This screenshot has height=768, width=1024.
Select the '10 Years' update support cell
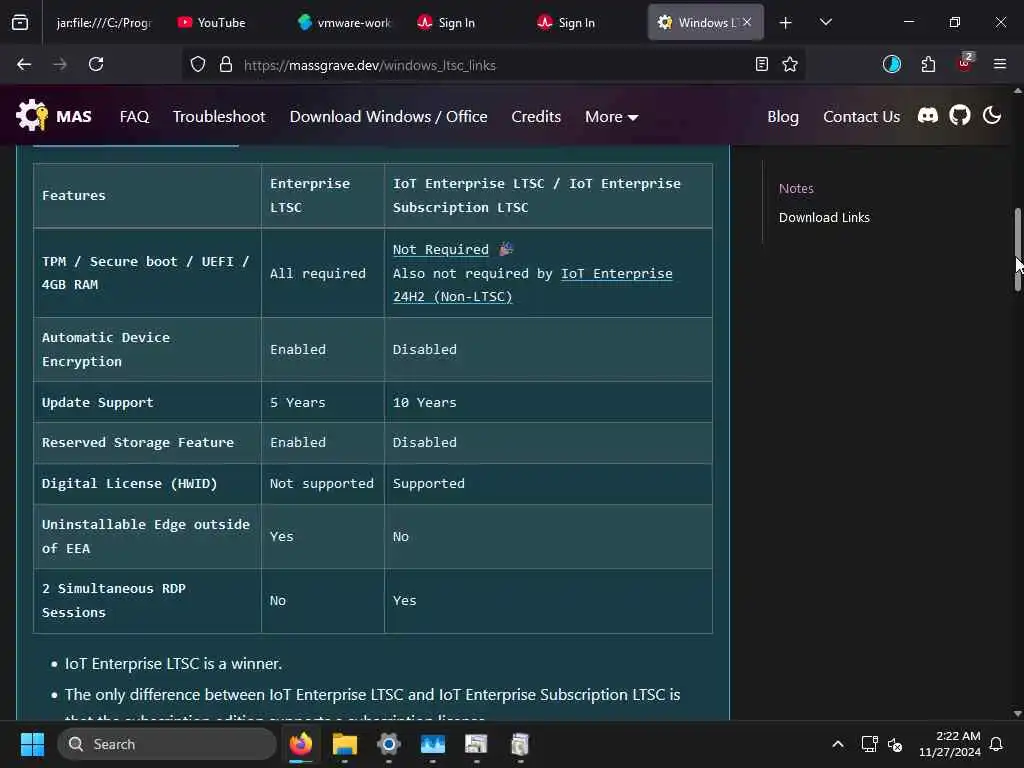click(549, 402)
